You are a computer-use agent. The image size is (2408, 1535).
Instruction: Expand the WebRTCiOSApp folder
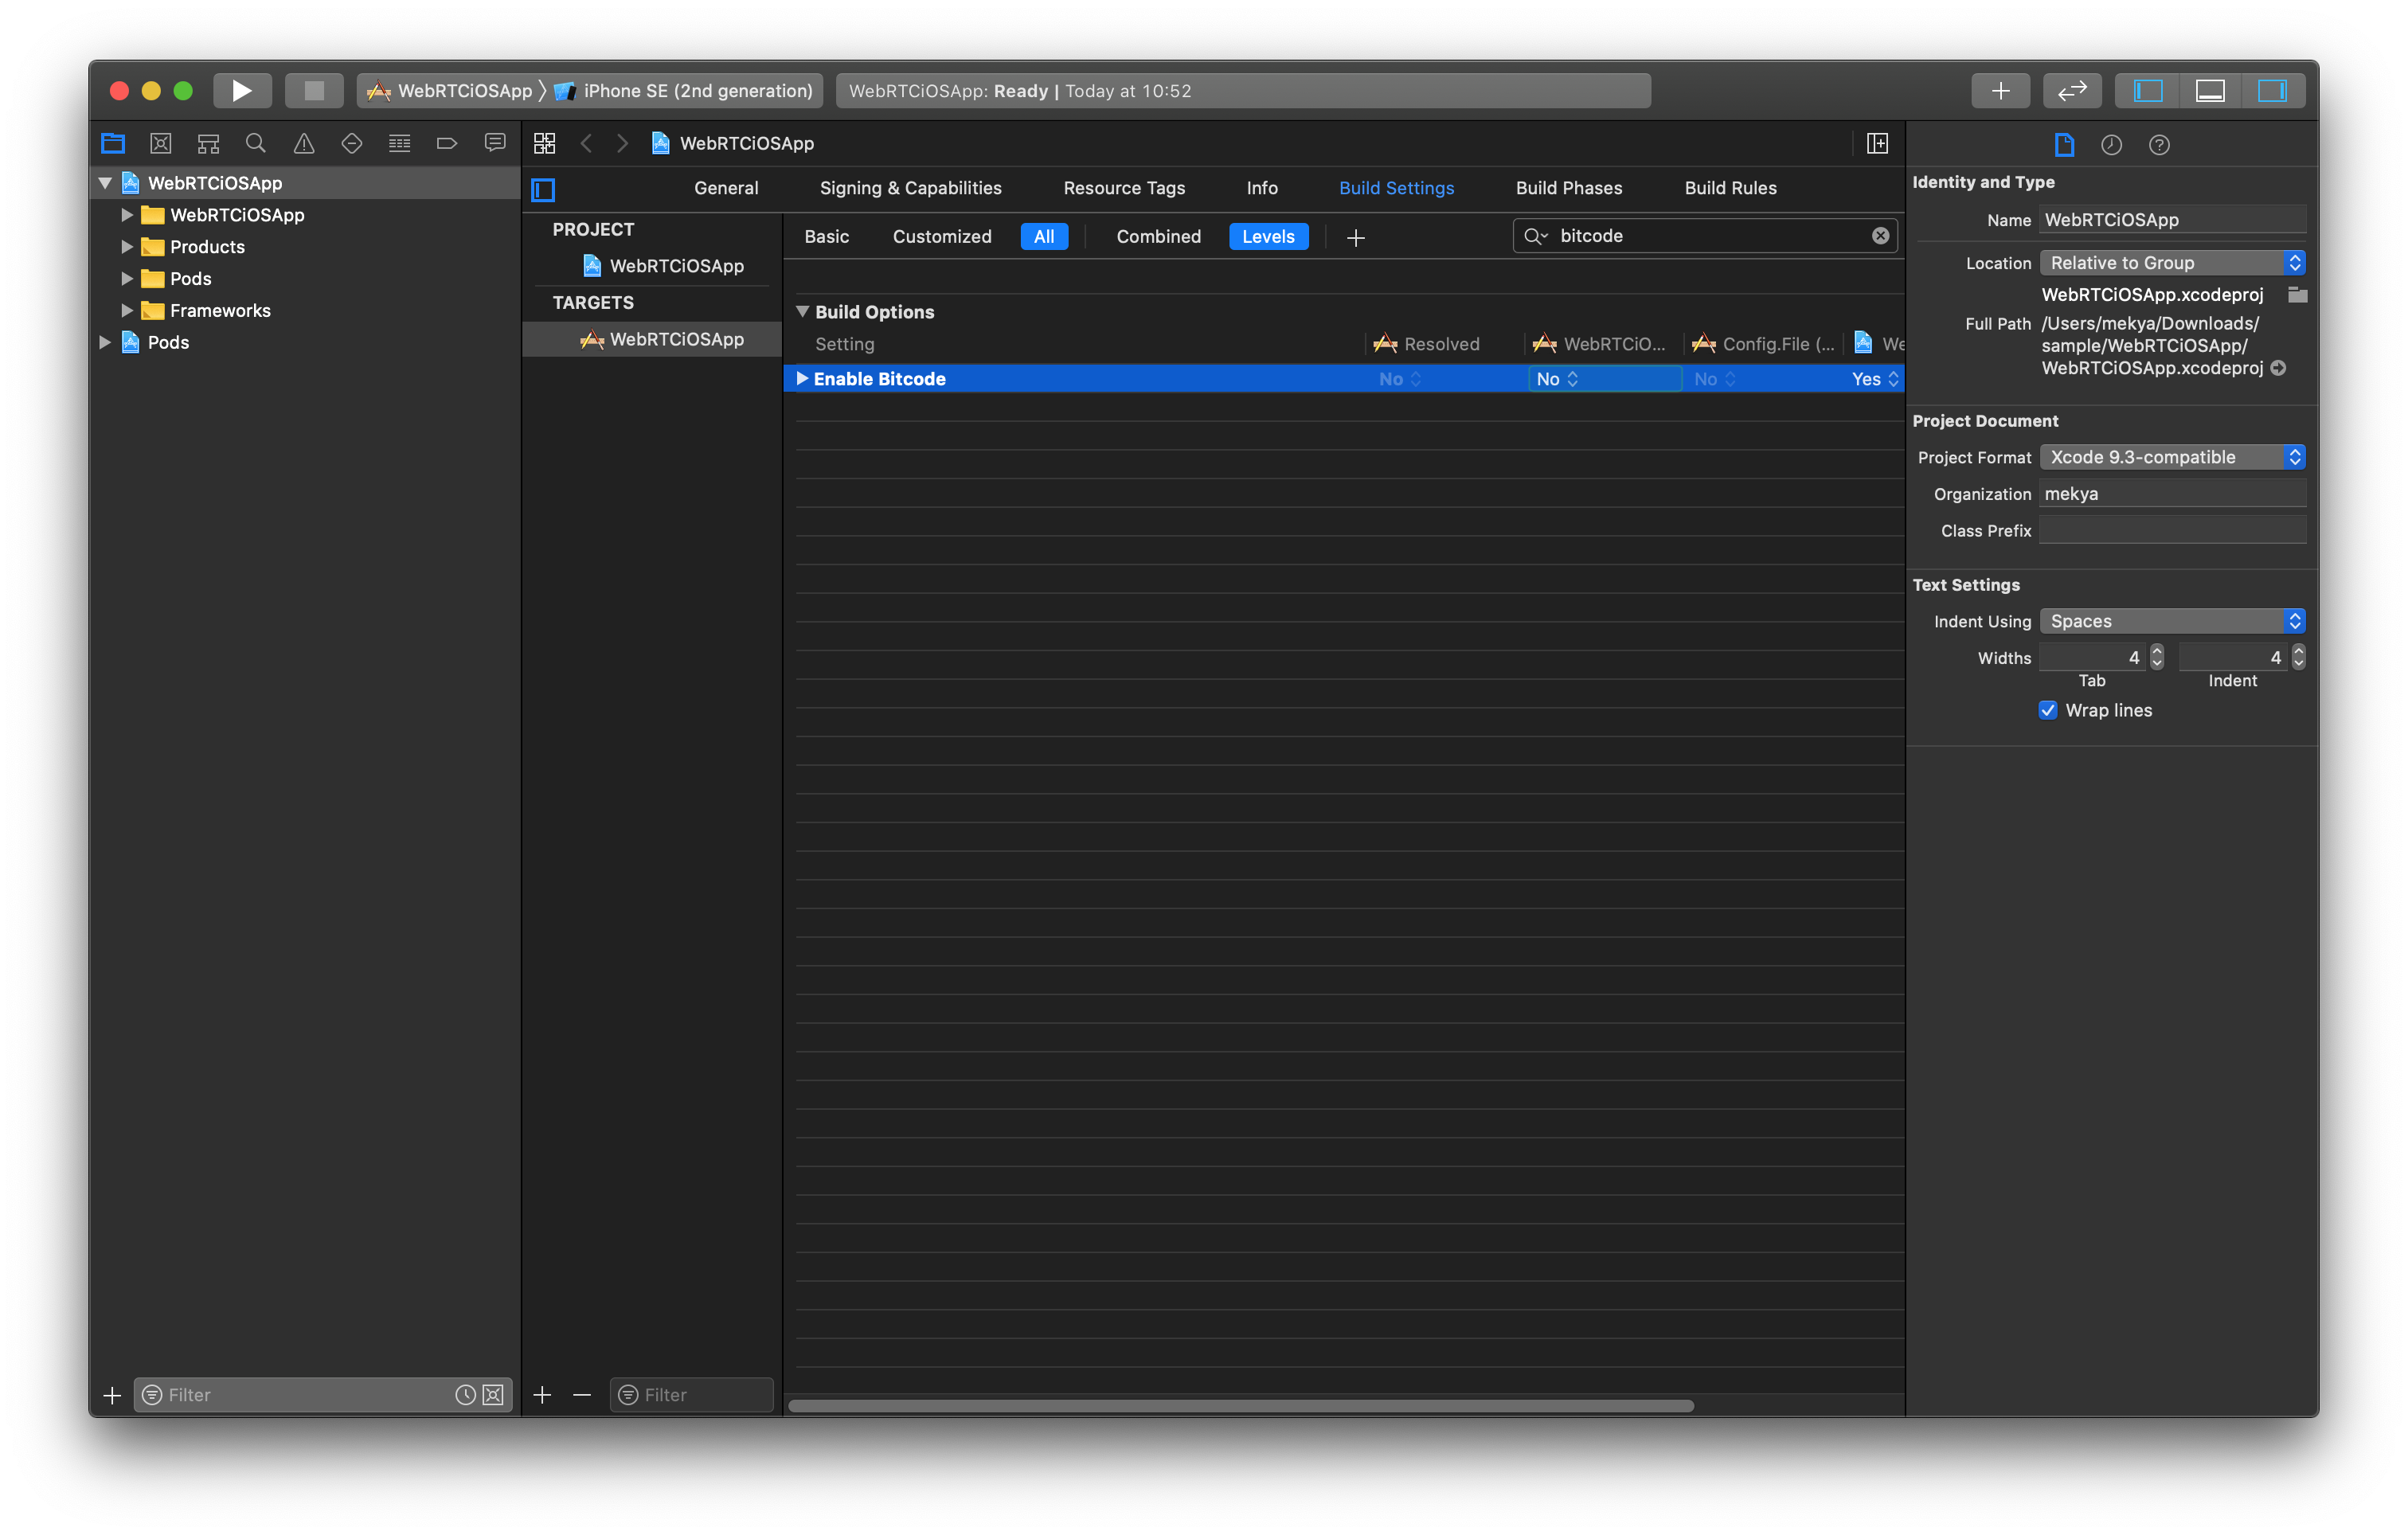127,215
